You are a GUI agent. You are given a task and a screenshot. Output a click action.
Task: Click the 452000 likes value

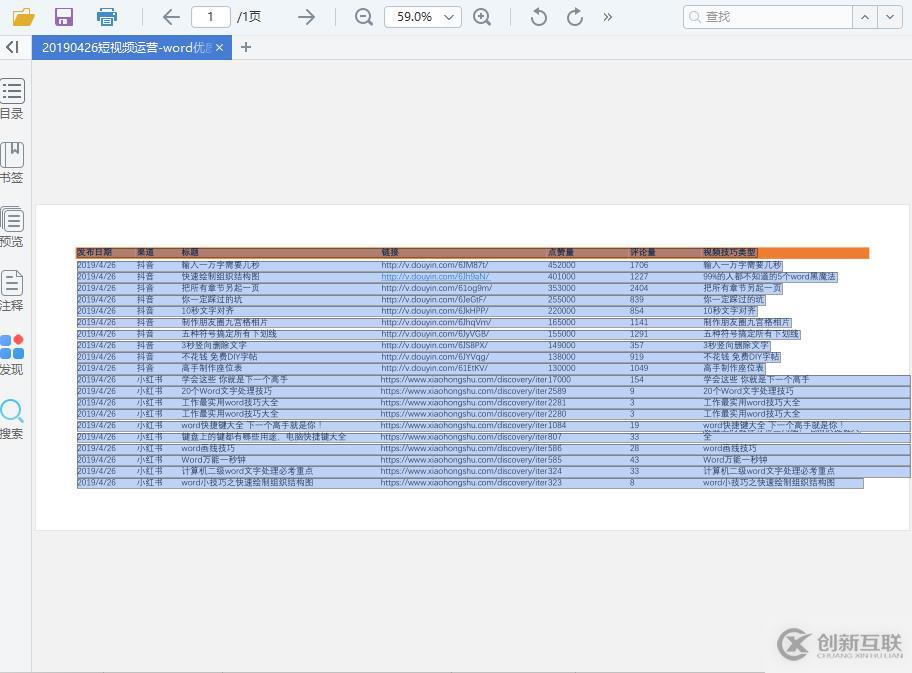(x=561, y=265)
